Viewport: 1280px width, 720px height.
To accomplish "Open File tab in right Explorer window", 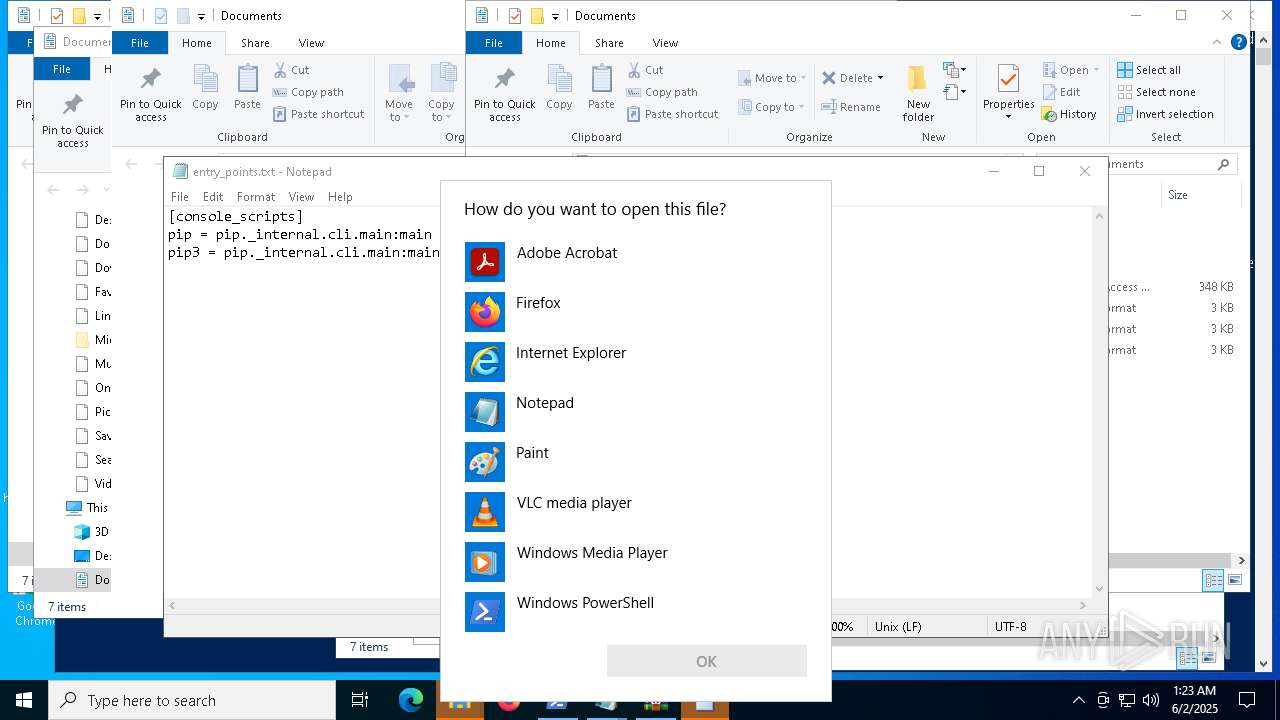I will [x=494, y=43].
